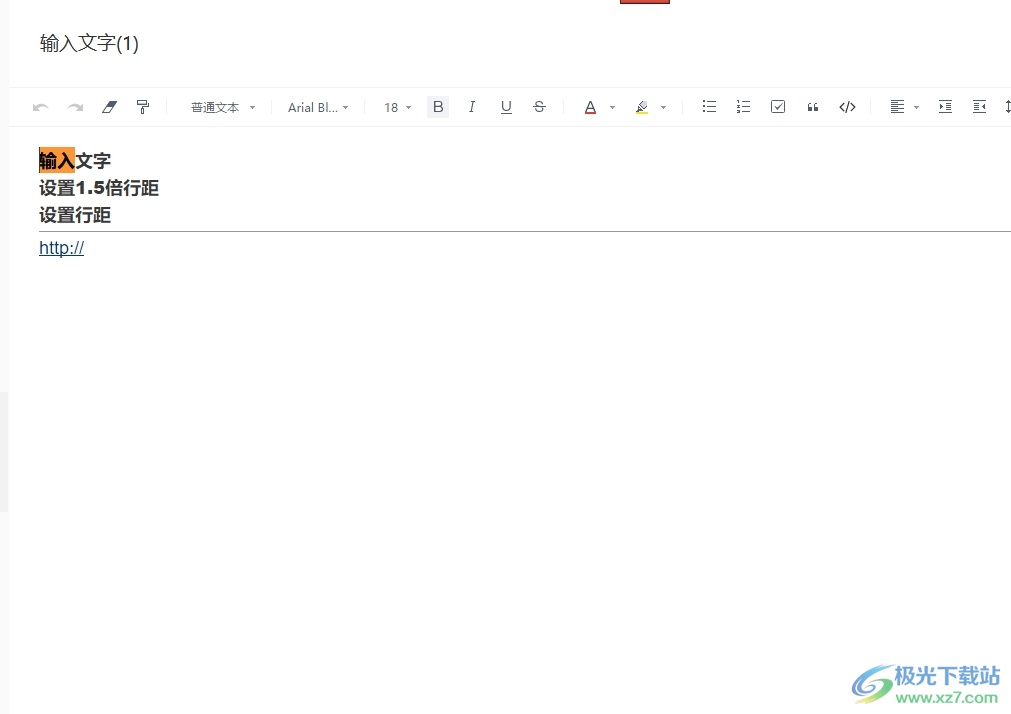
Task: Click the highlighted text 输入
Action: 57,161
